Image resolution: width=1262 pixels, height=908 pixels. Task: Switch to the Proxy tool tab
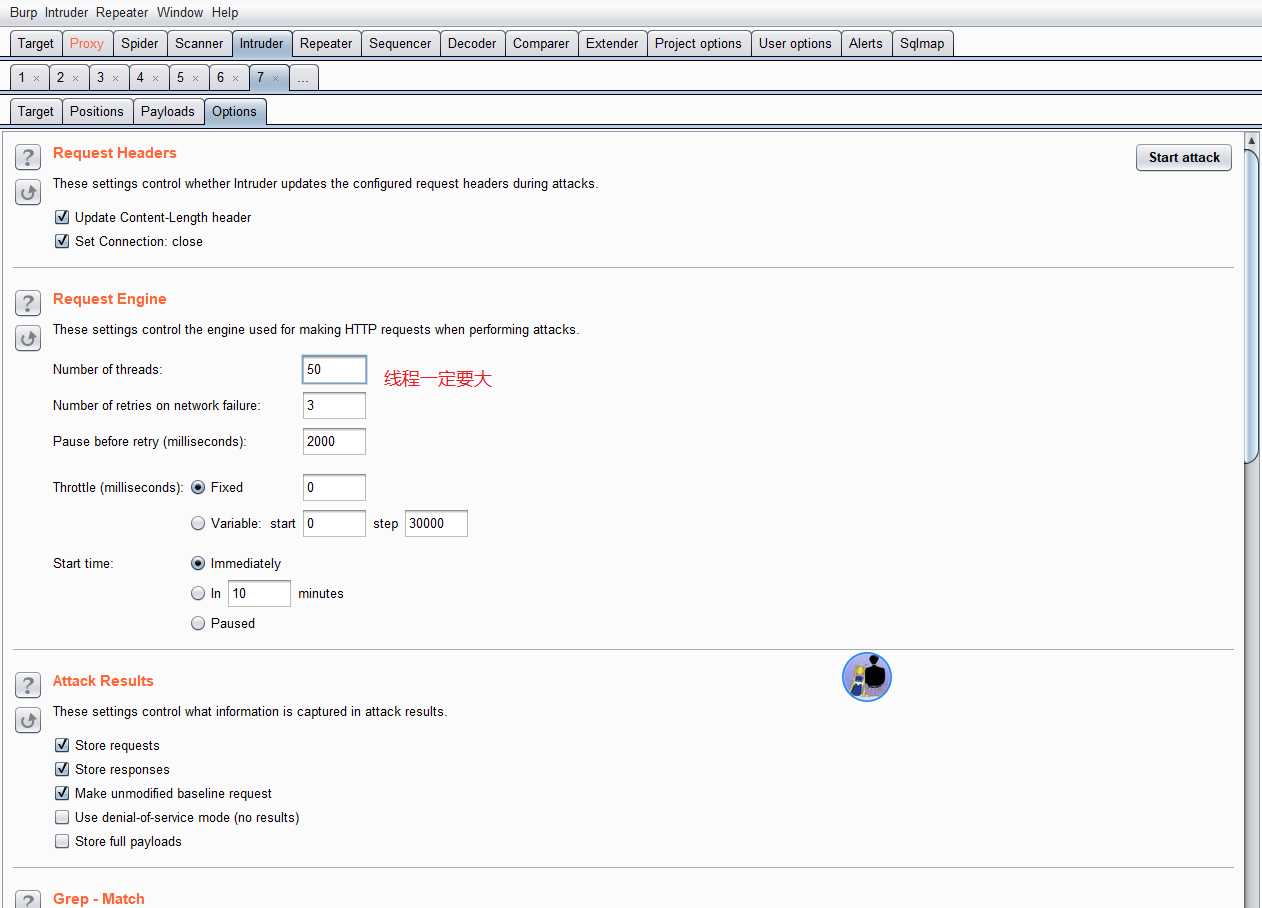pos(87,43)
